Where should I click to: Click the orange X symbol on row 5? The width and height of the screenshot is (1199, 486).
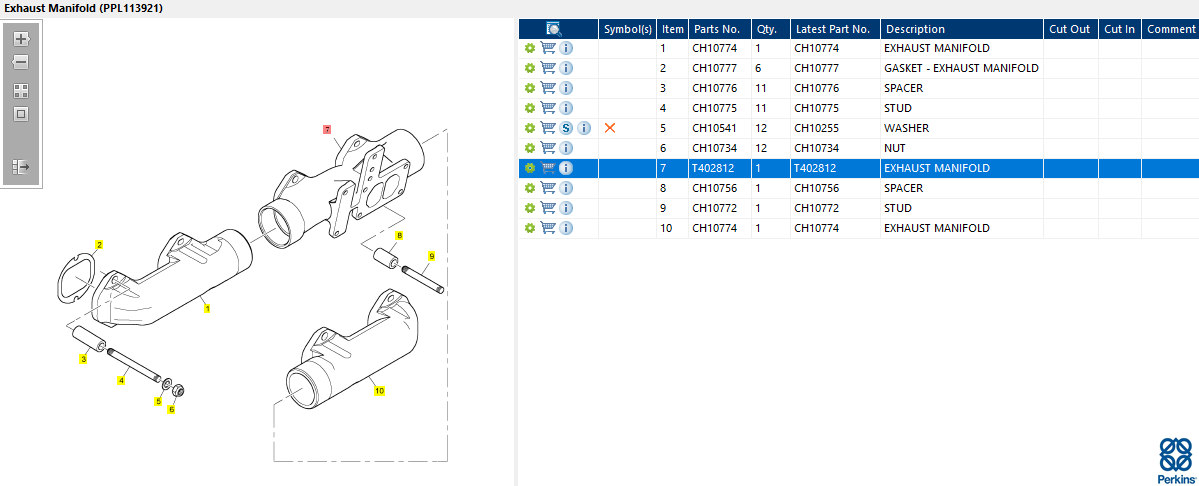610,128
